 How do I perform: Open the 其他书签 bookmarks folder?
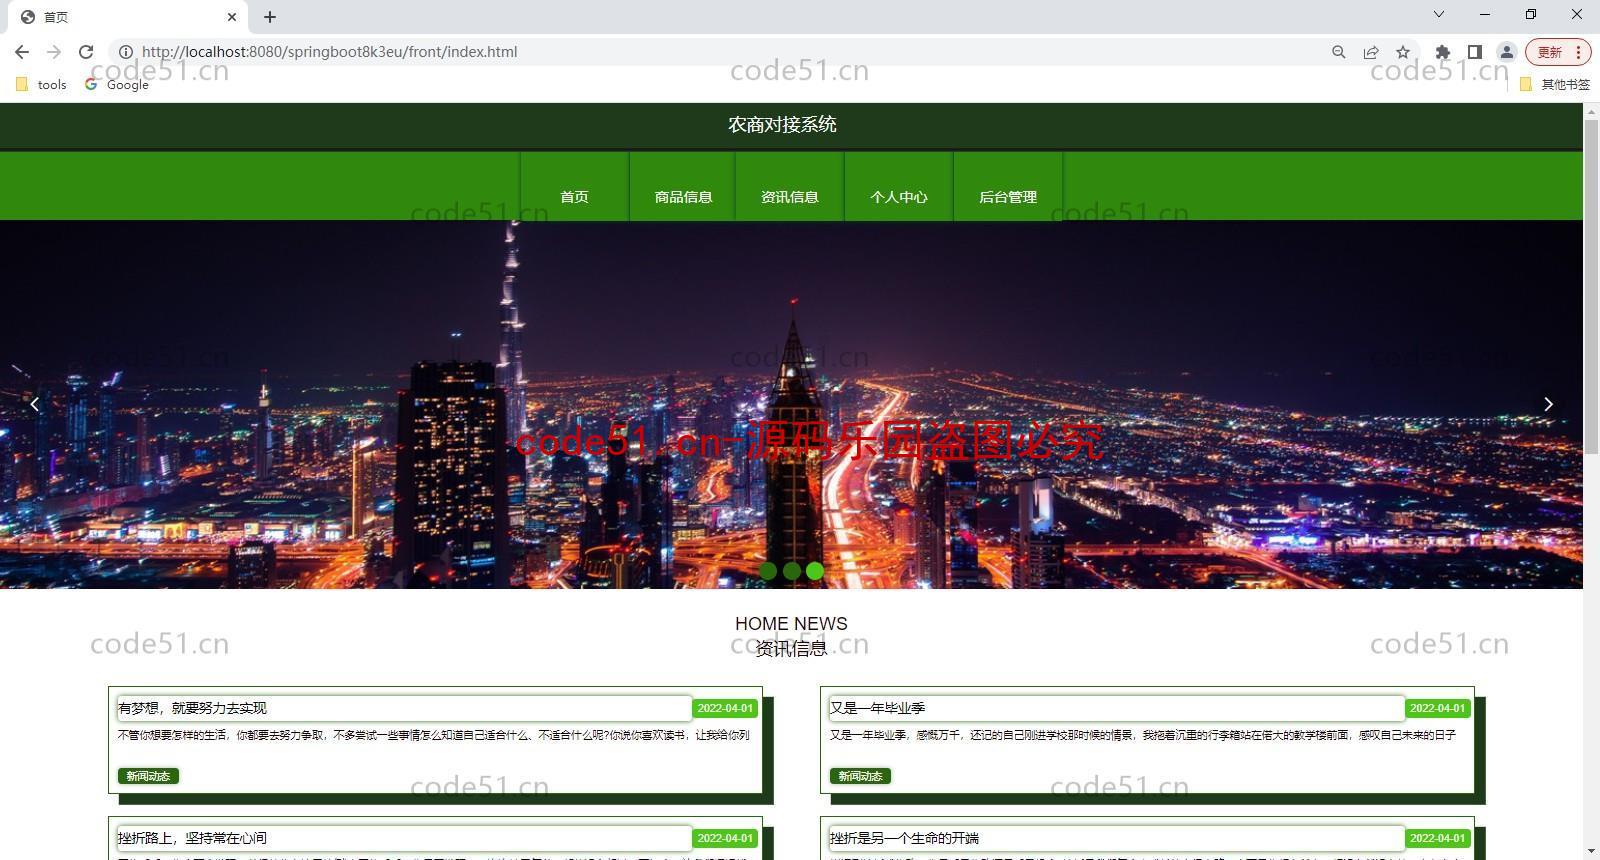click(1555, 85)
